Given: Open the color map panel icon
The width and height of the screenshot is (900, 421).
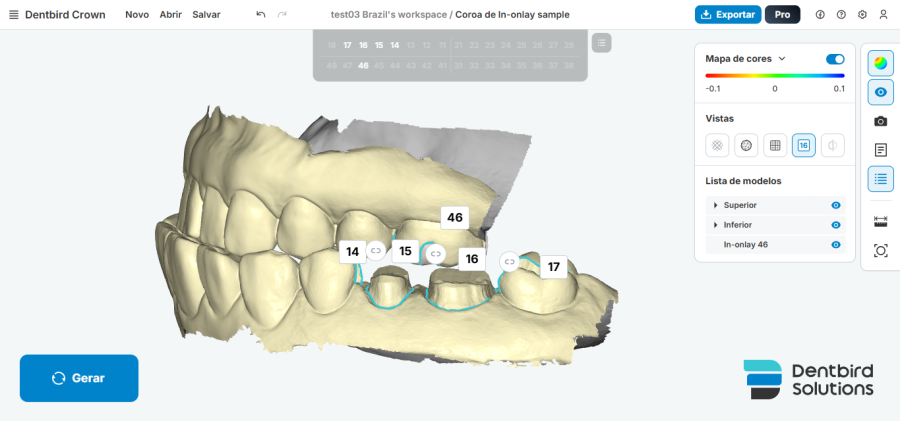Looking at the screenshot, I should click(x=880, y=63).
